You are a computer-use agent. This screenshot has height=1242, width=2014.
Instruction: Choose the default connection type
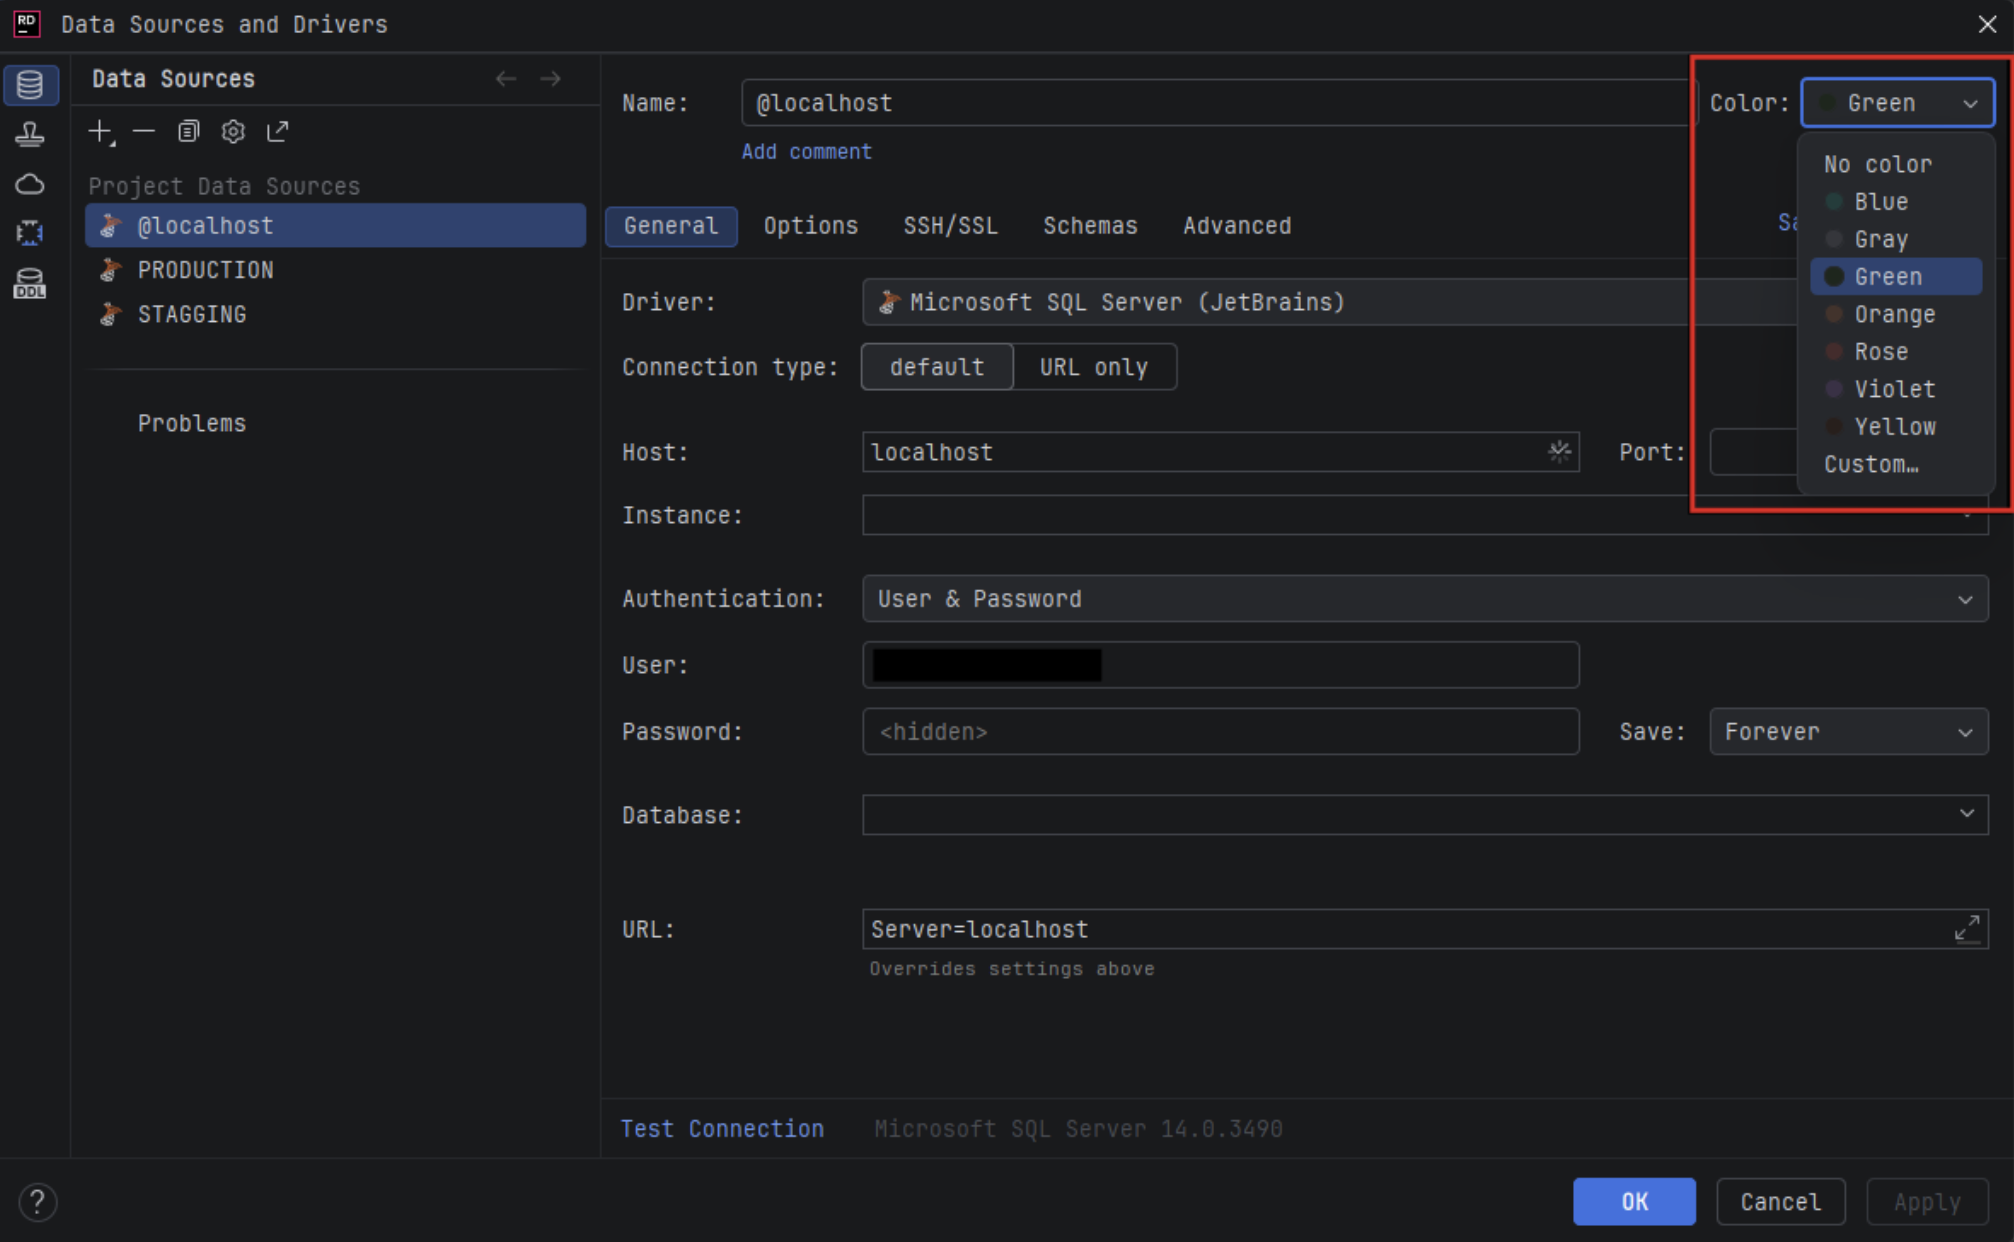[x=937, y=367]
